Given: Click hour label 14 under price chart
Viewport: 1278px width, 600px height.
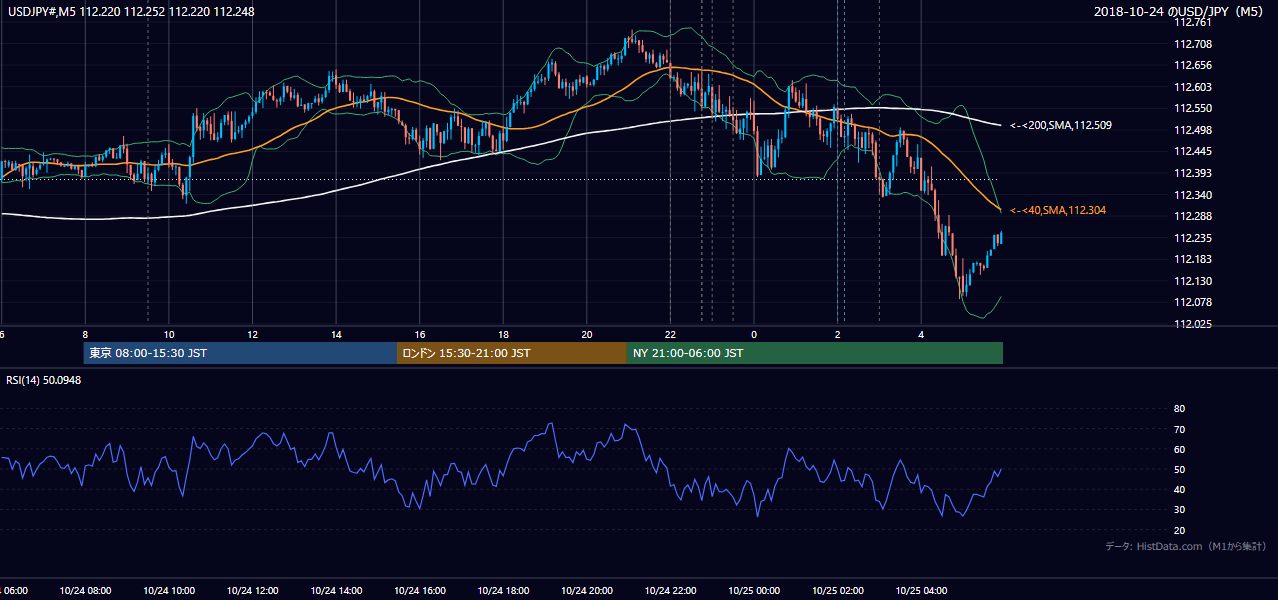Looking at the screenshot, I should [x=336, y=335].
